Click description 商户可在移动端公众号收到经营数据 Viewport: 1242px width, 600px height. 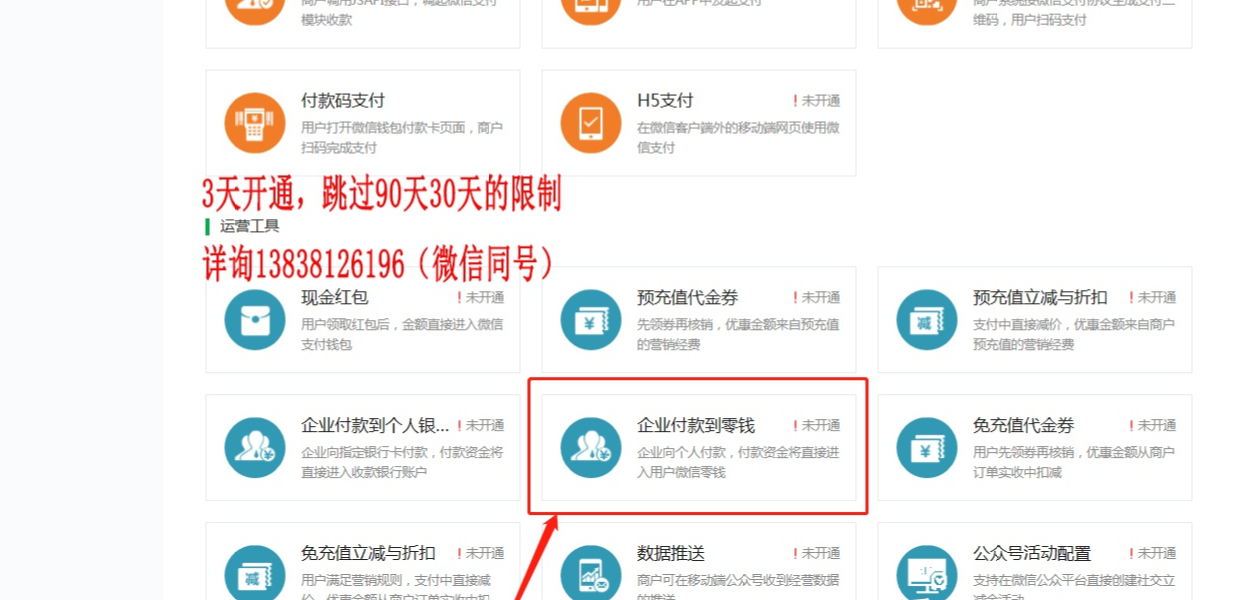(738, 587)
